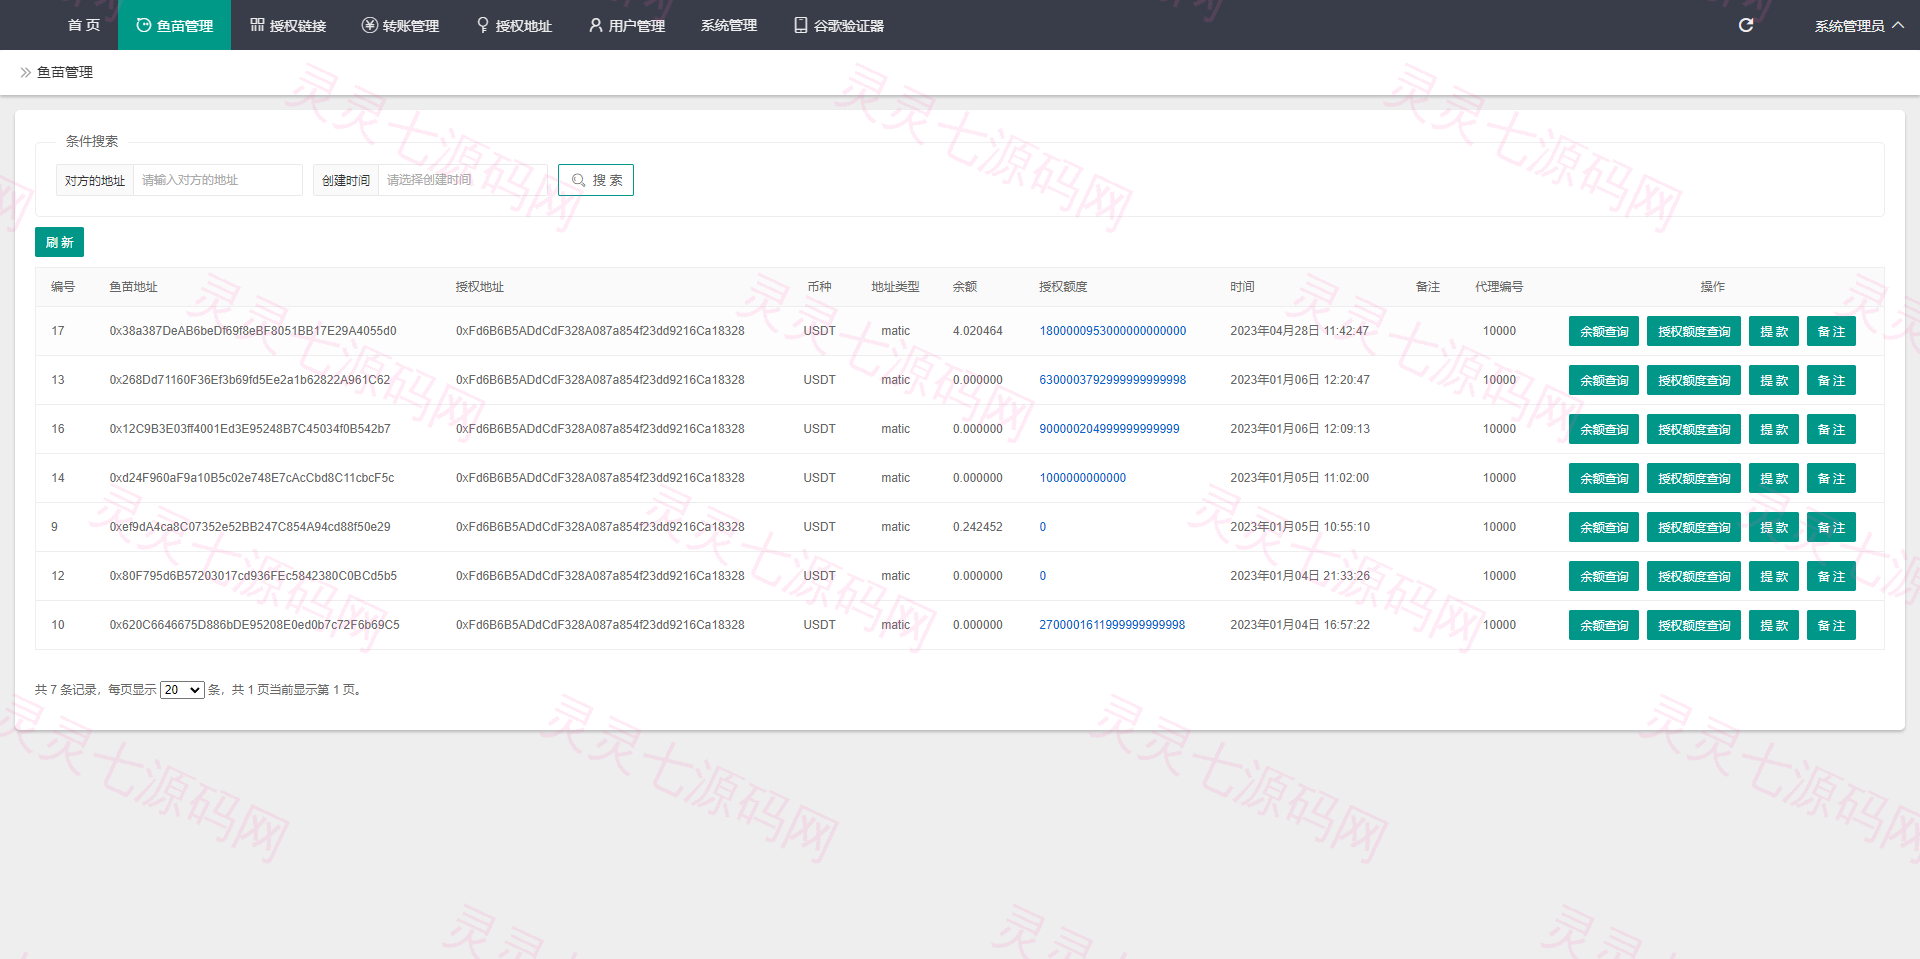Click authorization amount 630000379299999999998
The image size is (1920, 959).
pyautogui.click(x=1113, y=380)
